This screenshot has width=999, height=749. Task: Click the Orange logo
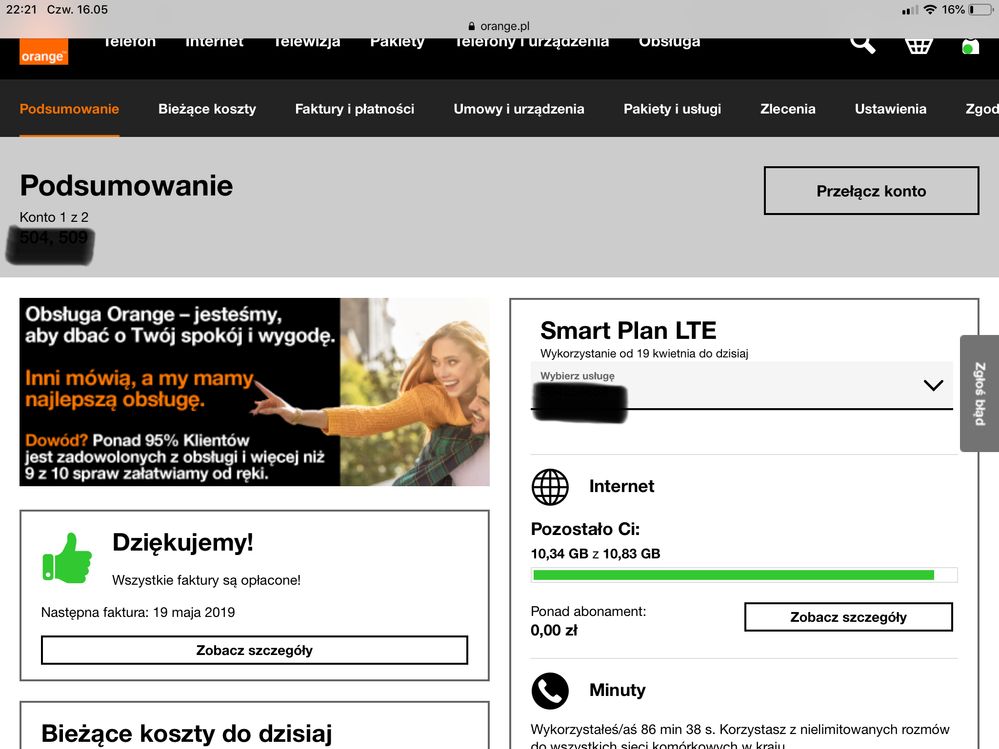coord(44,52)
